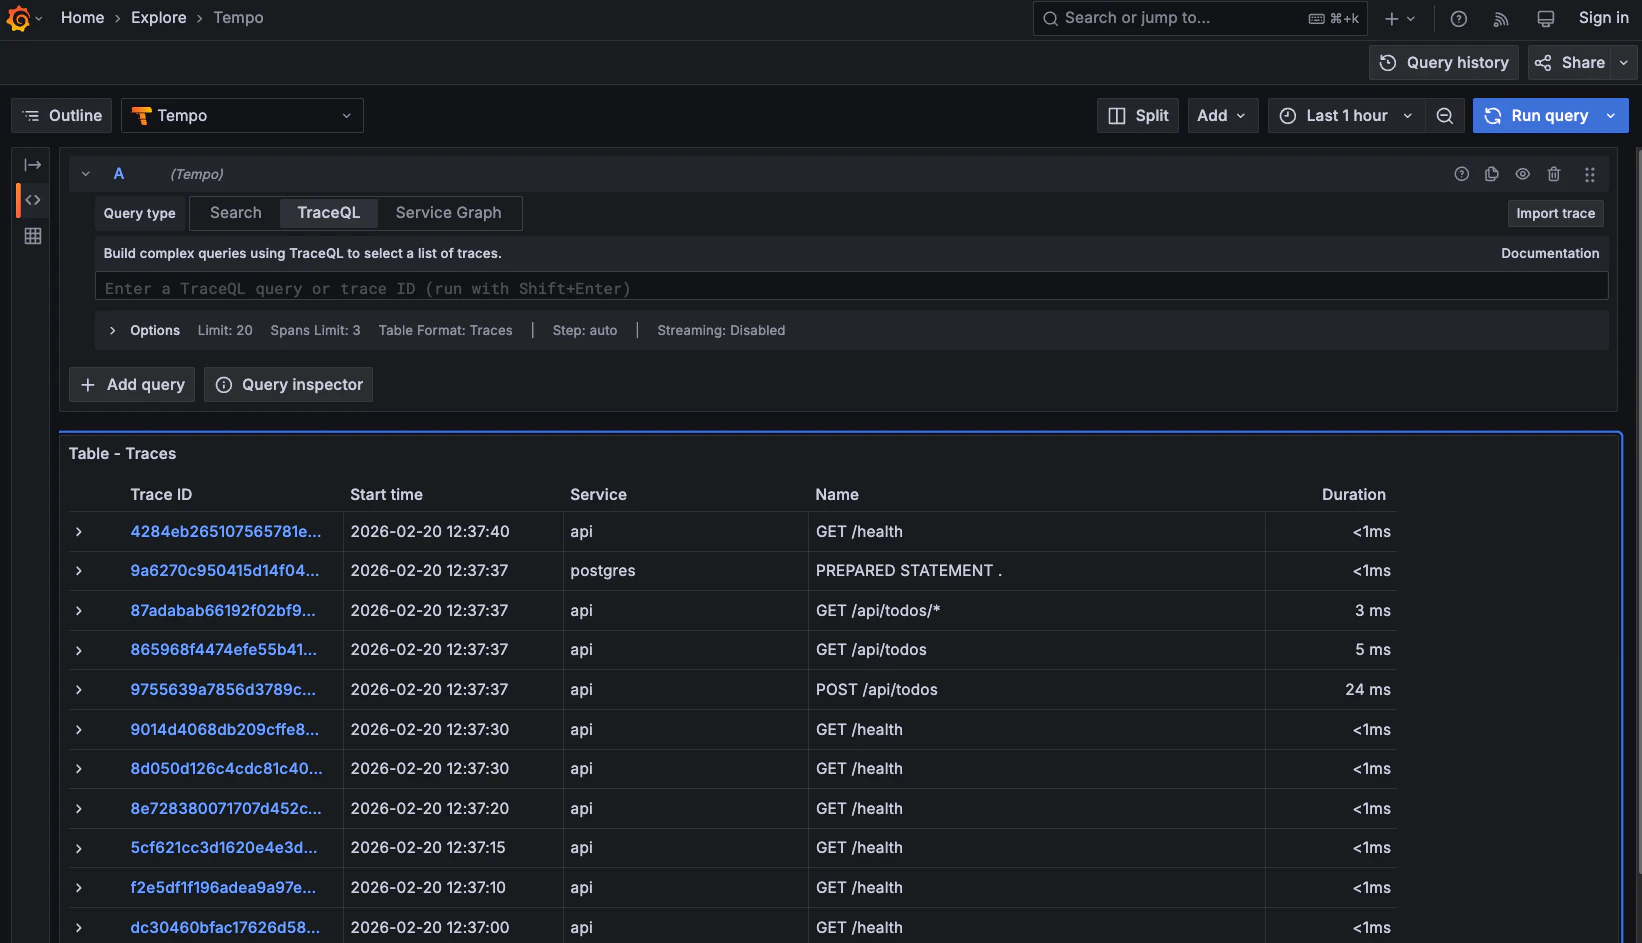This screenshot has height=943, width=1642.
Task: Open the Documentation link
Action: [x=1550, y=254]
